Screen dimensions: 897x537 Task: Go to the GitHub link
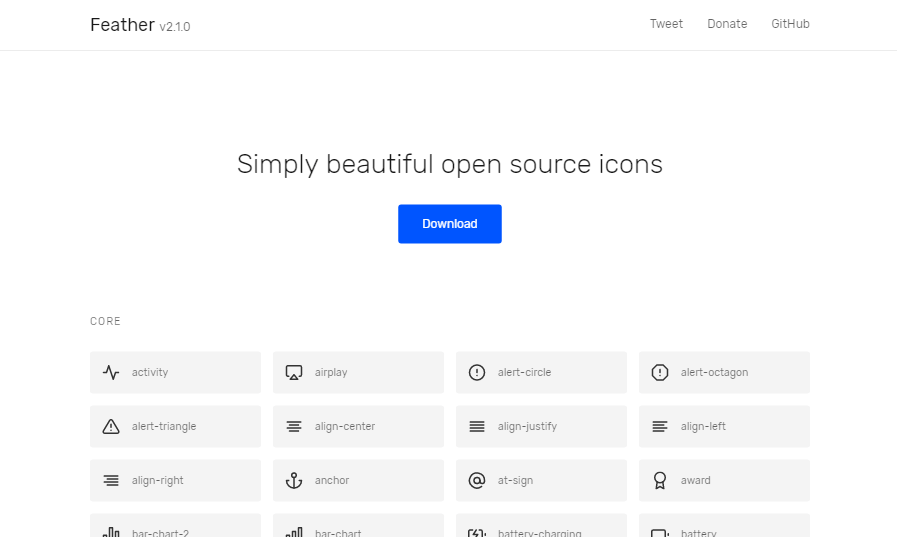coord(790,24)
